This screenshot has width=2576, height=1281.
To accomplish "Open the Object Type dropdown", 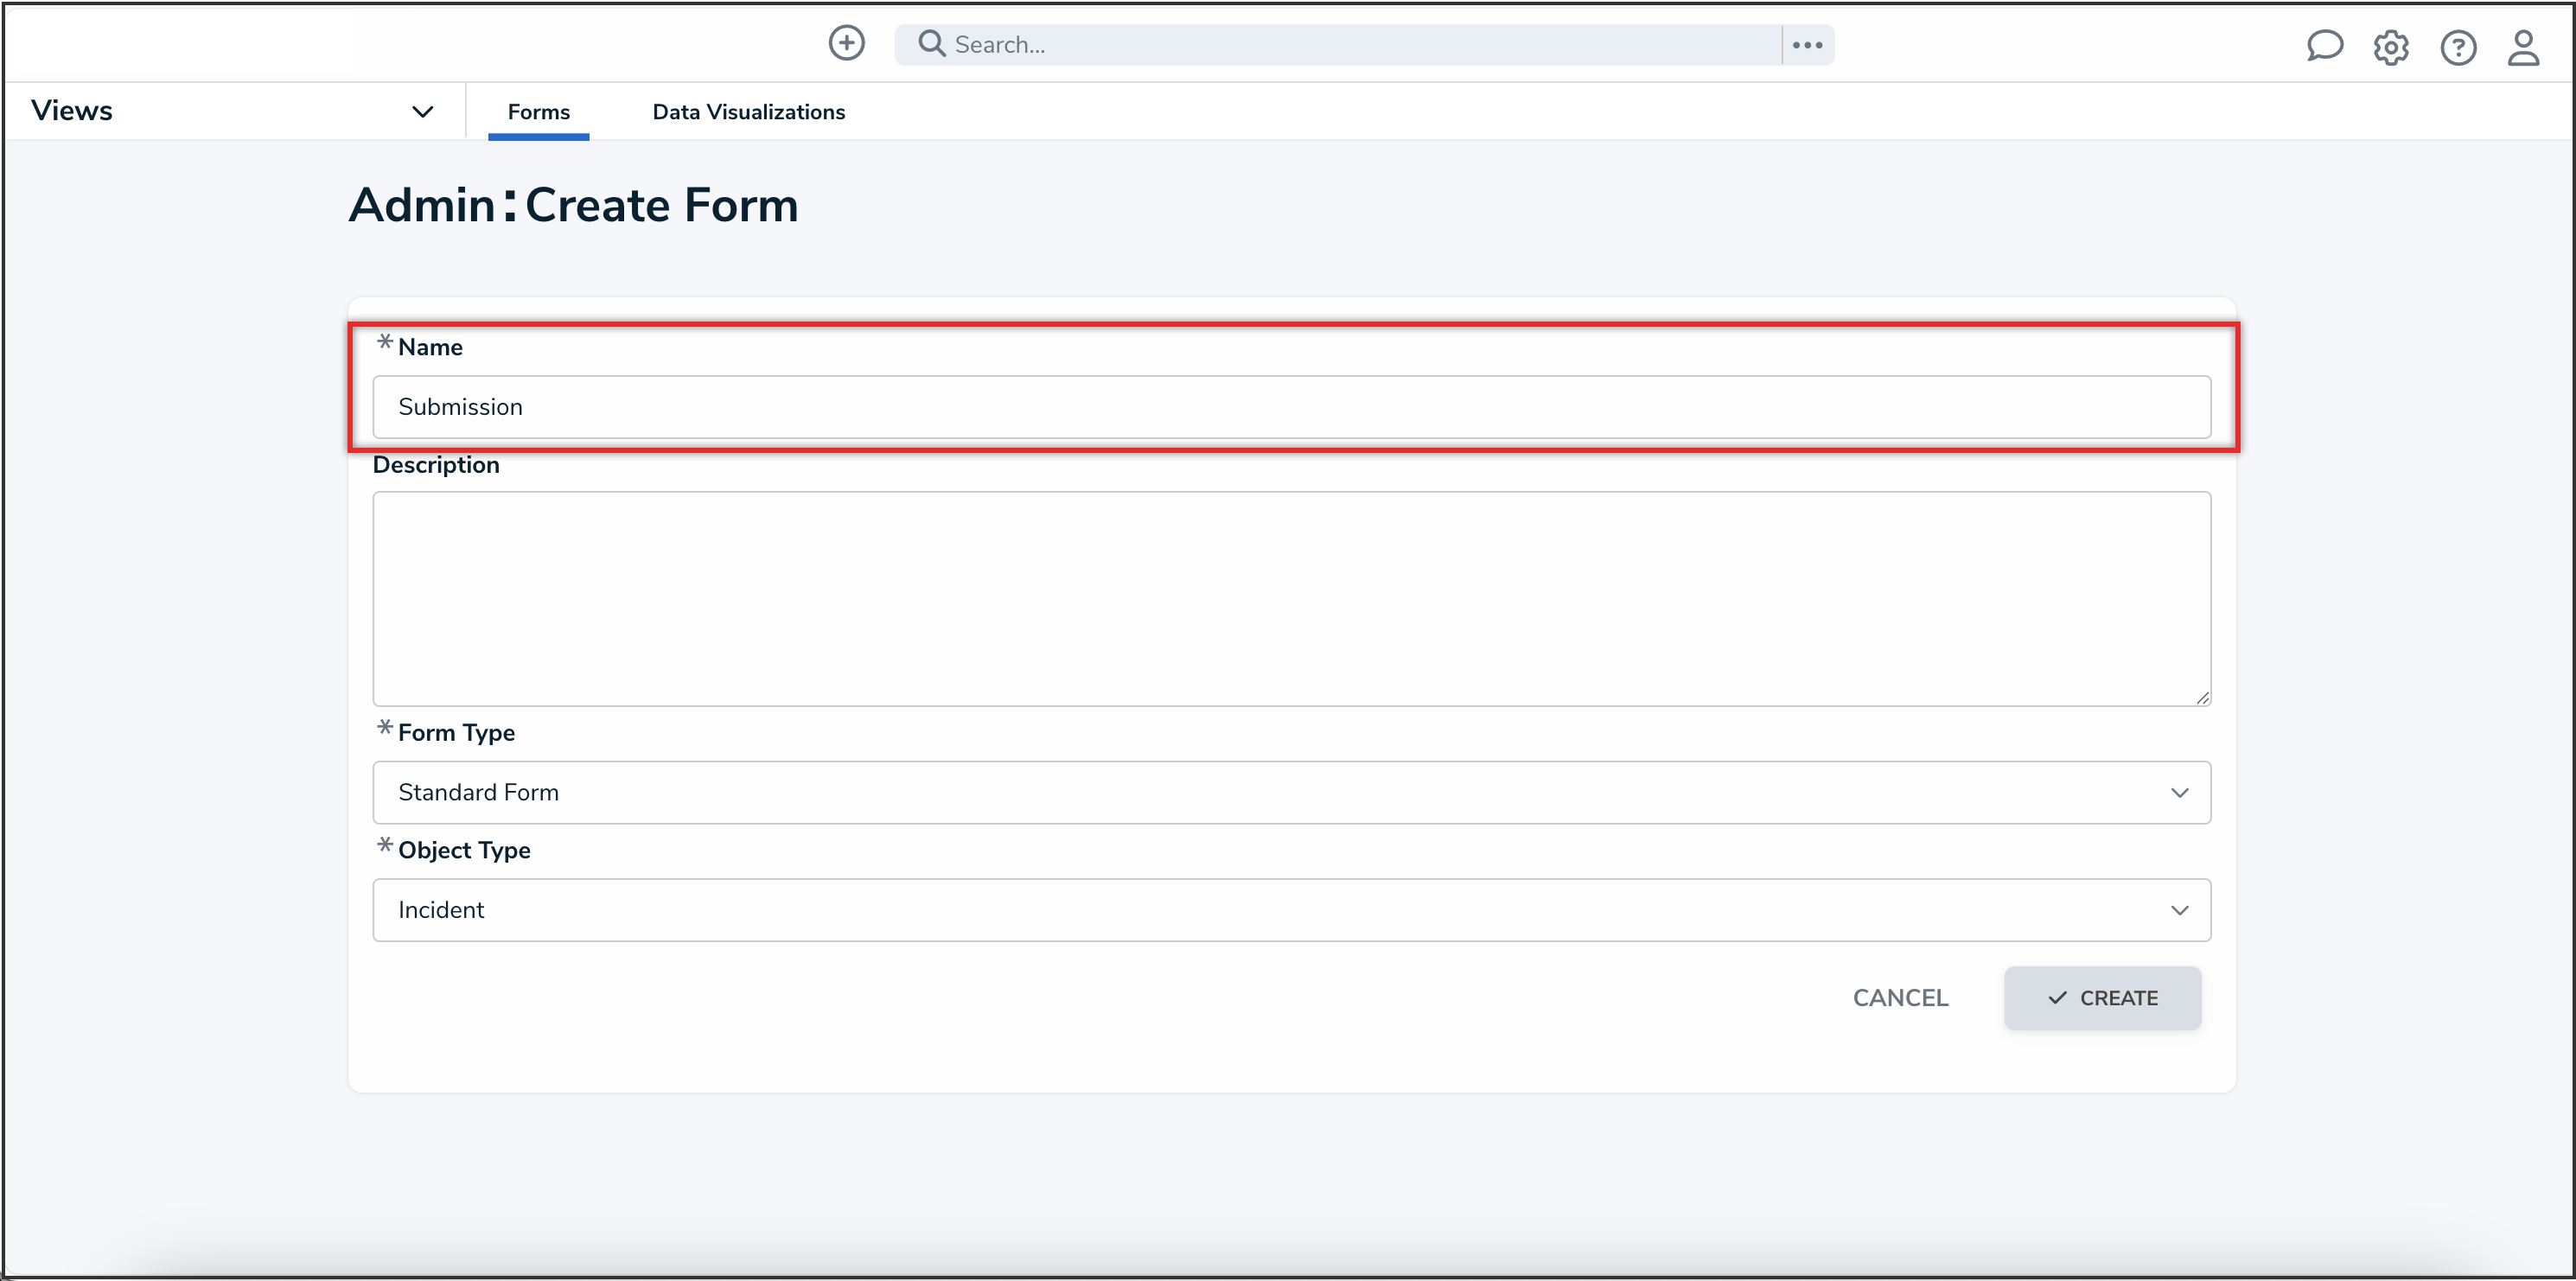I will point(1290,910).
